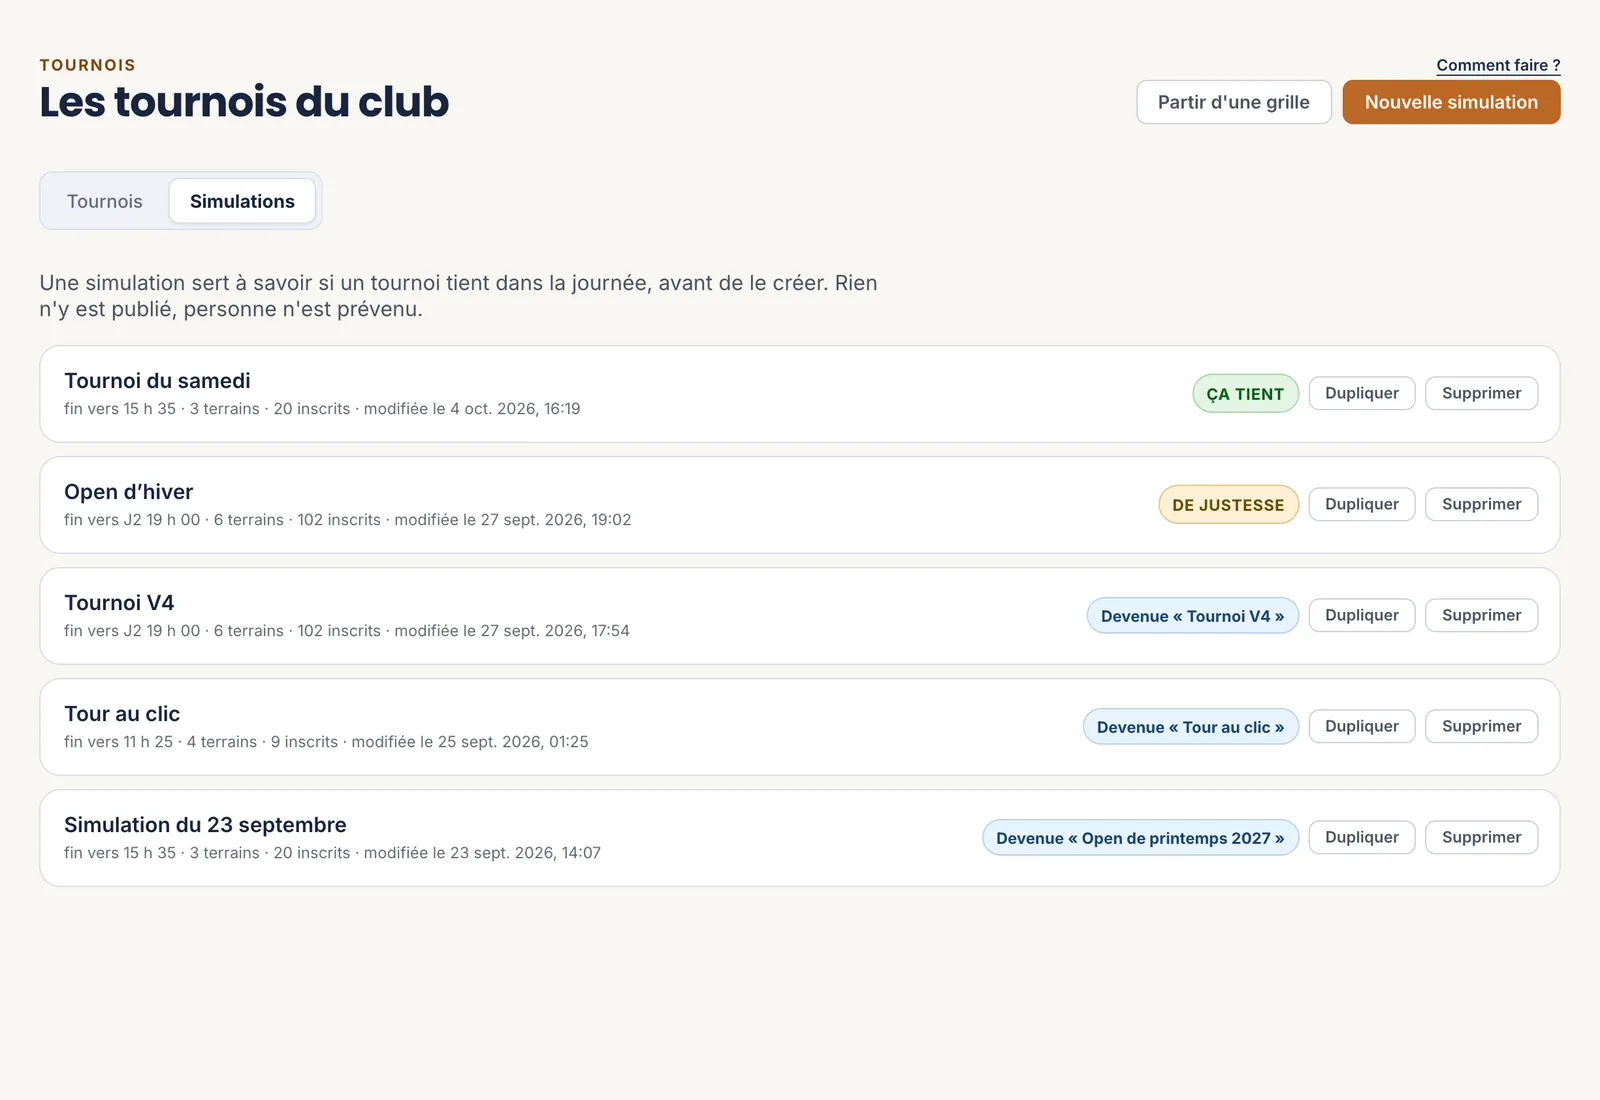Image resolution: width=1600 pixels, height=1100 pixels.
Task: Click details line modifiée le 25 sept. 2026, 01:25
Action: [x=326, y=742]
